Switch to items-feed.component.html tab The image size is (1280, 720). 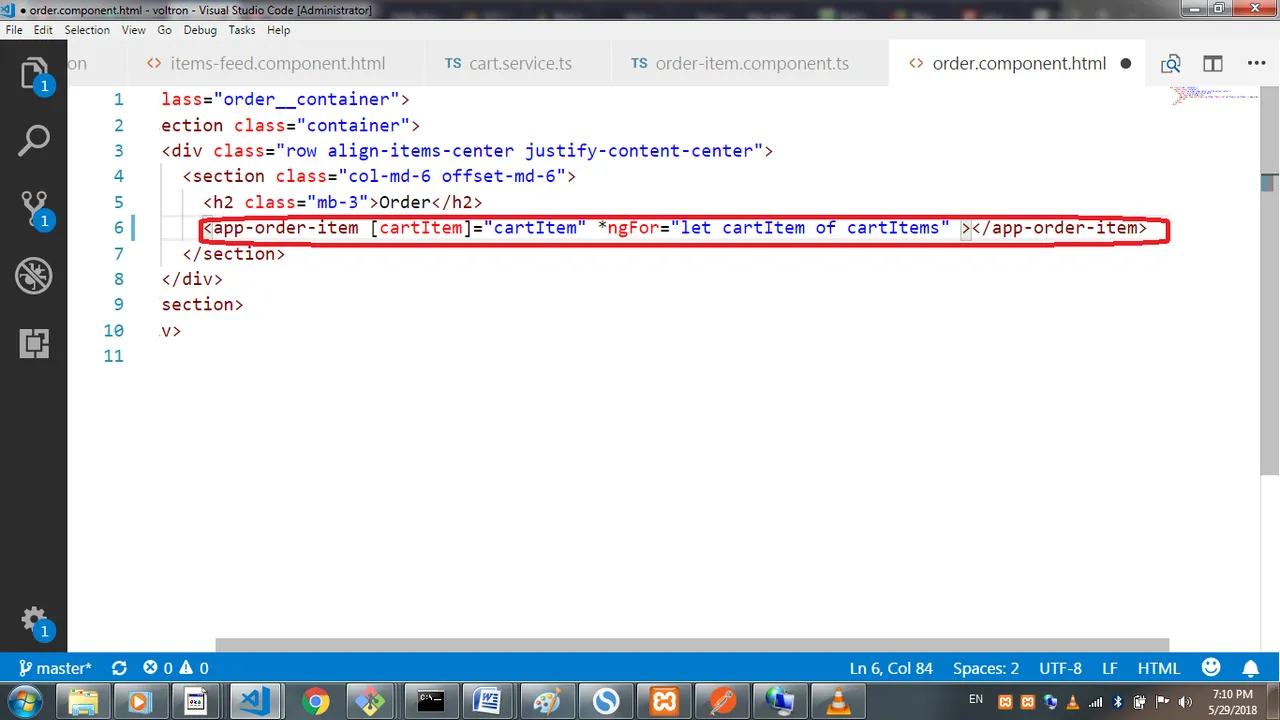(x=277, y=63)
